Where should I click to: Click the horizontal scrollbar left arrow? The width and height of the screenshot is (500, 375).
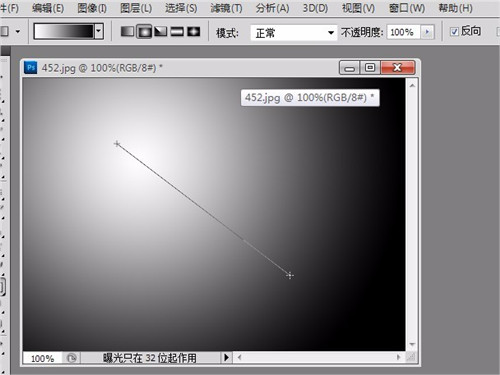pos(239,357)
